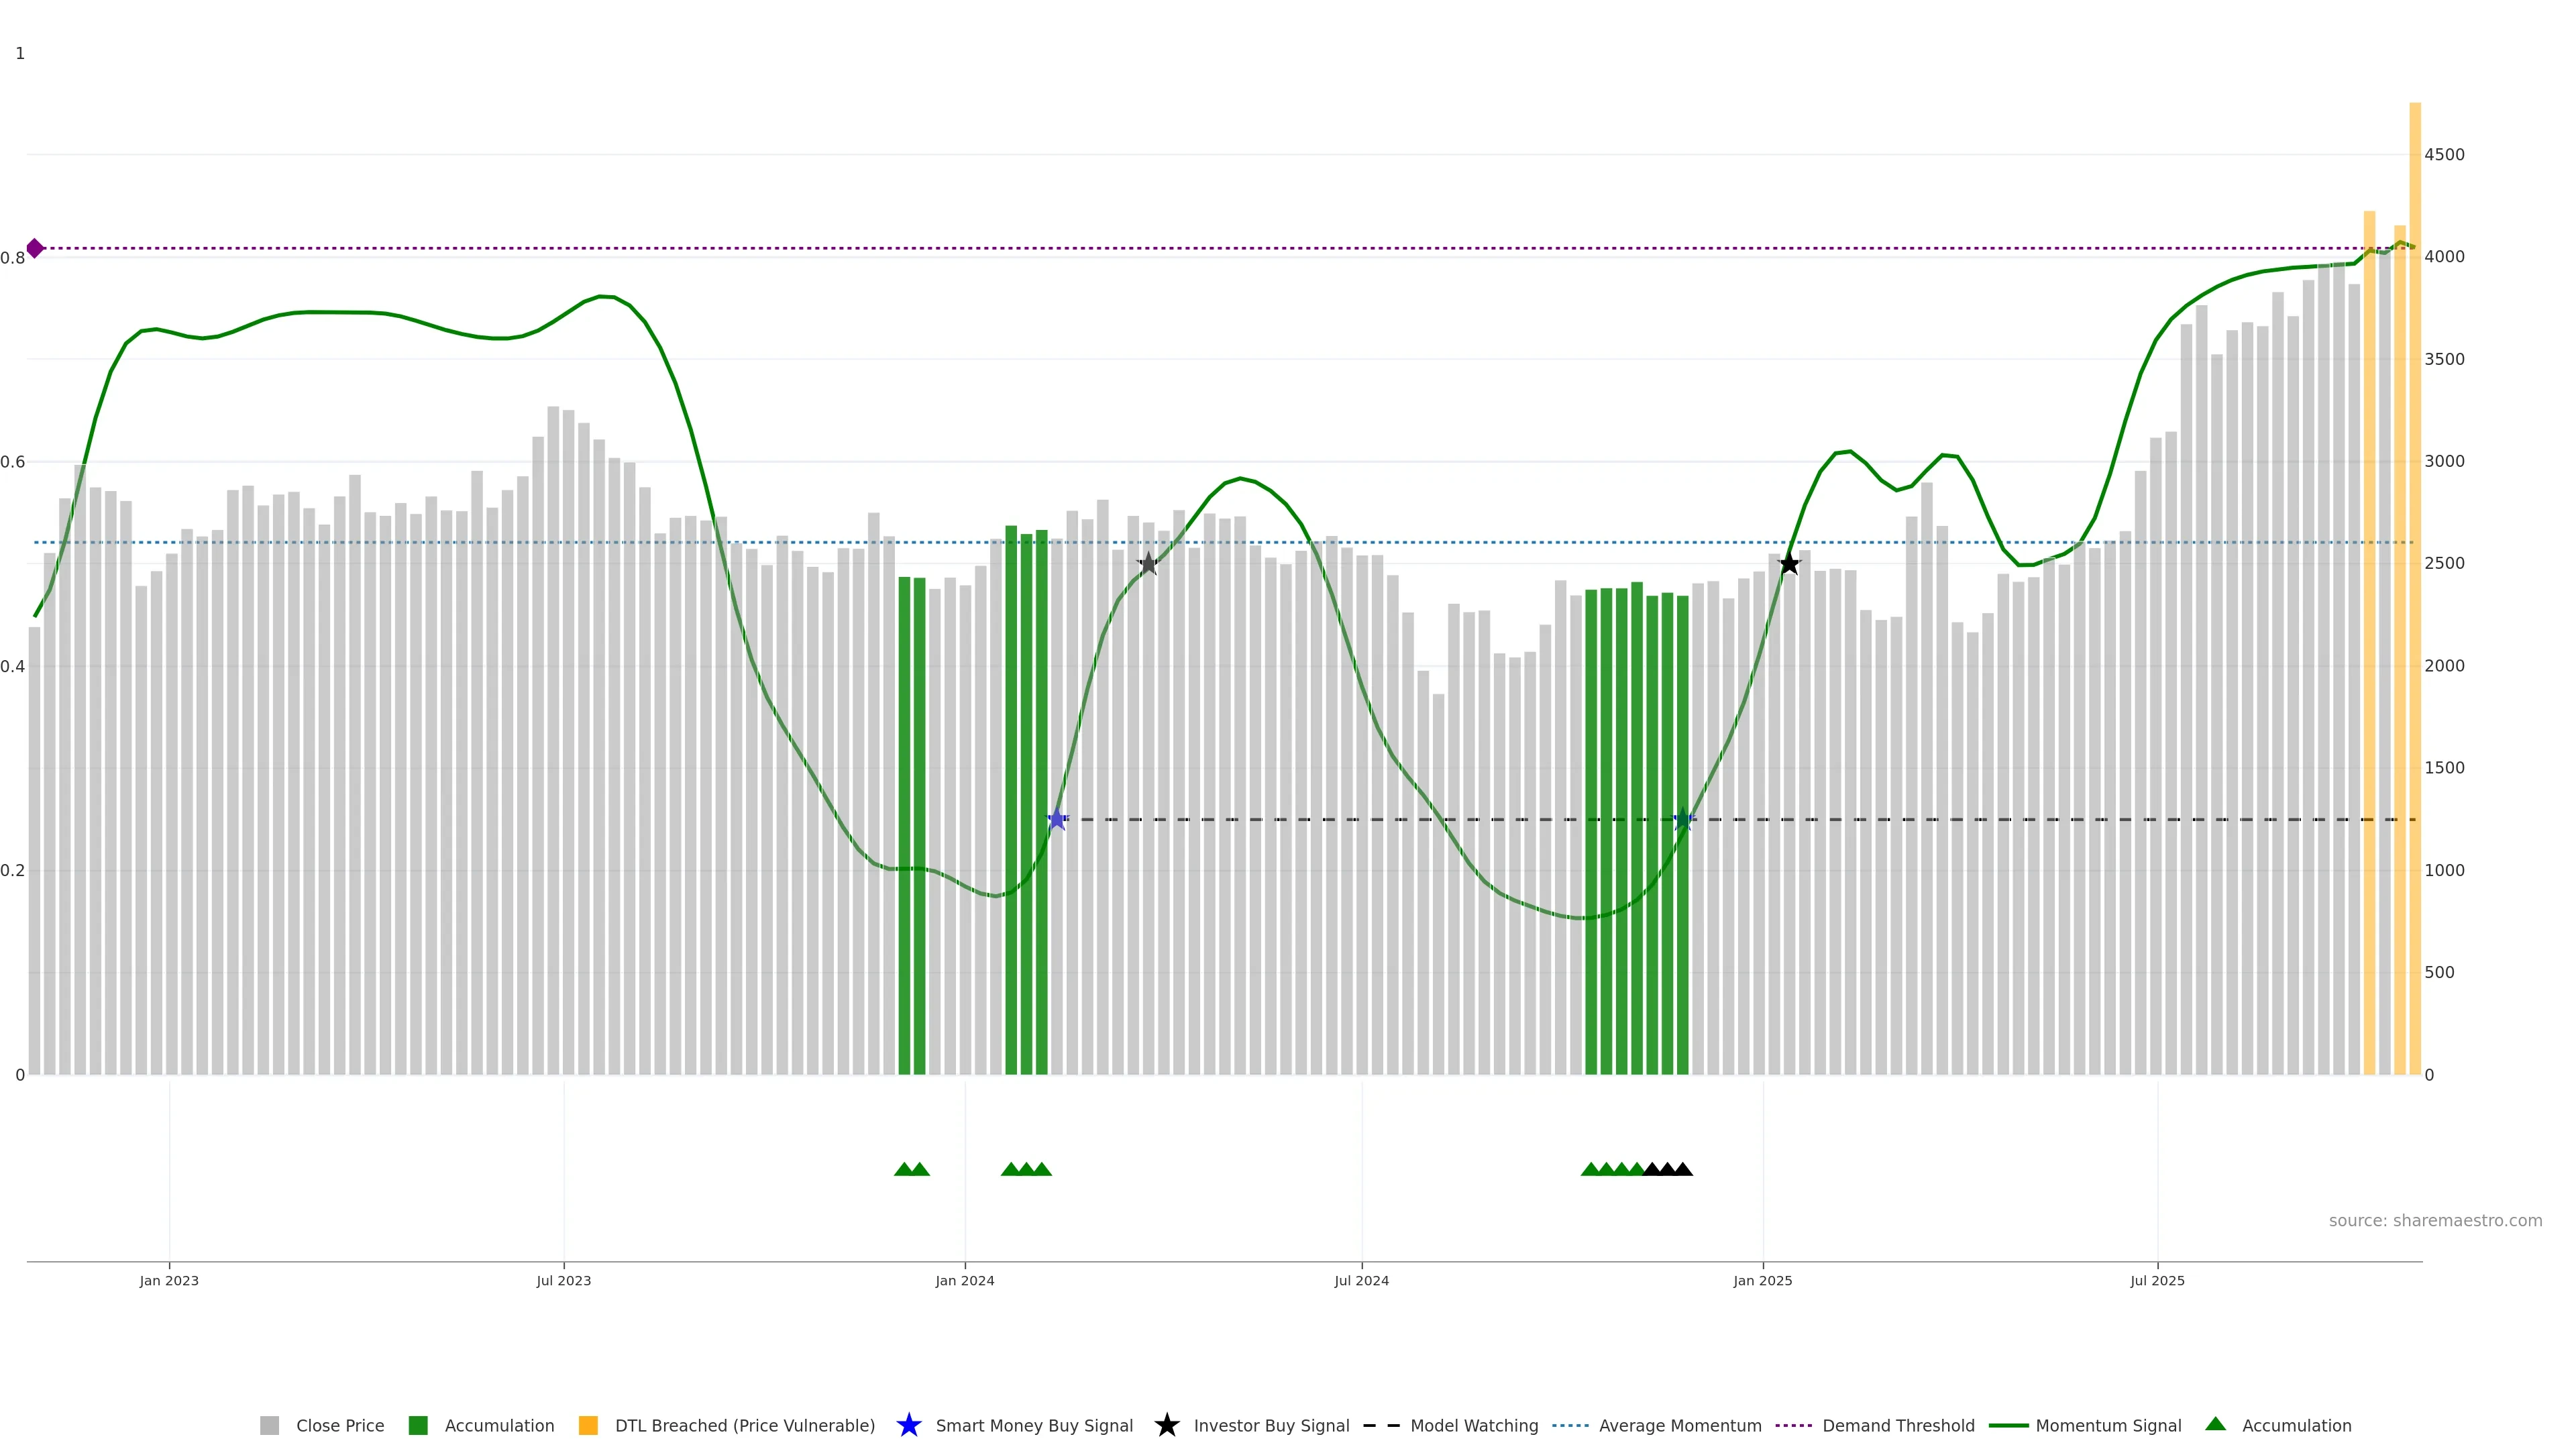Click the blue star legend icon
This screenshot has height=1449, width=2576.
click(x=908, y=1425)
